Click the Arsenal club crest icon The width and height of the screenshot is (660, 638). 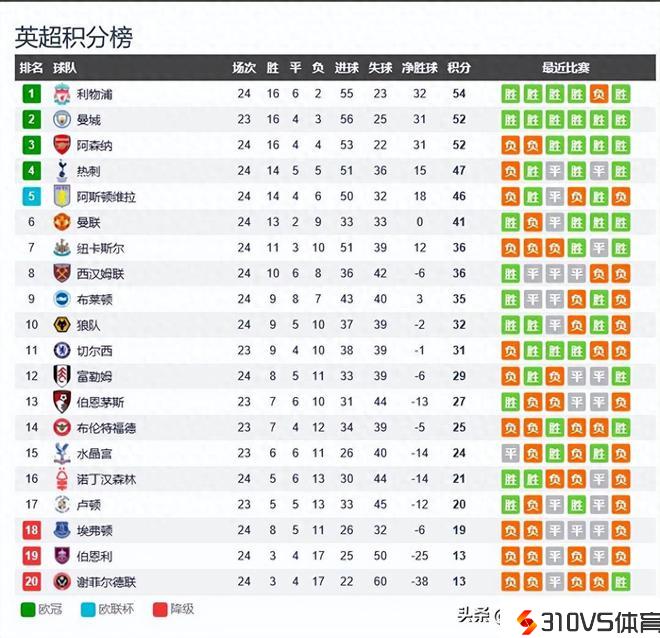61,145
